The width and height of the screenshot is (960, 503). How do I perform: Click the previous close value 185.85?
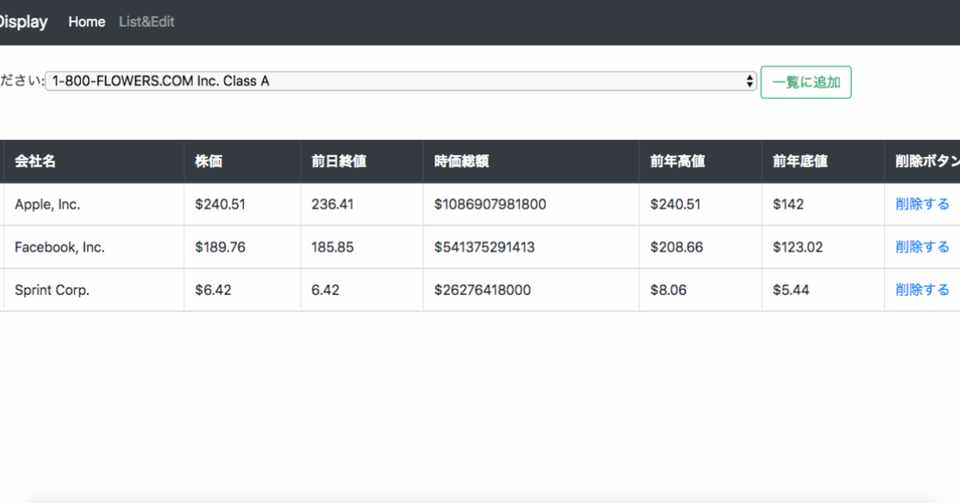pyautogui.click(x=332, y=247)
